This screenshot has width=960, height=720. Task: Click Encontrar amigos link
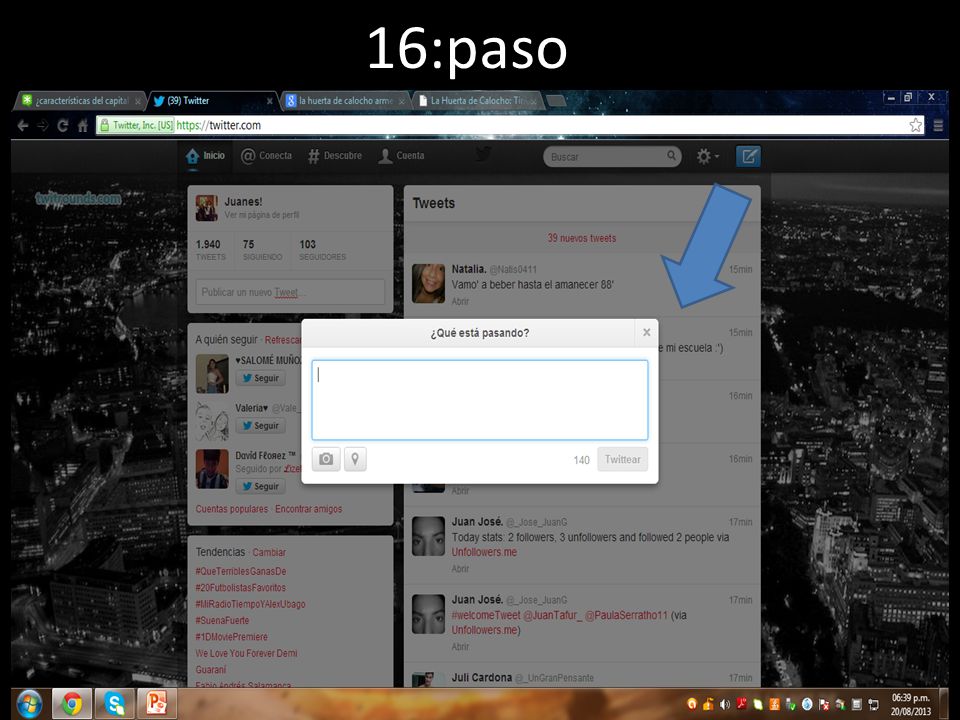309,509
